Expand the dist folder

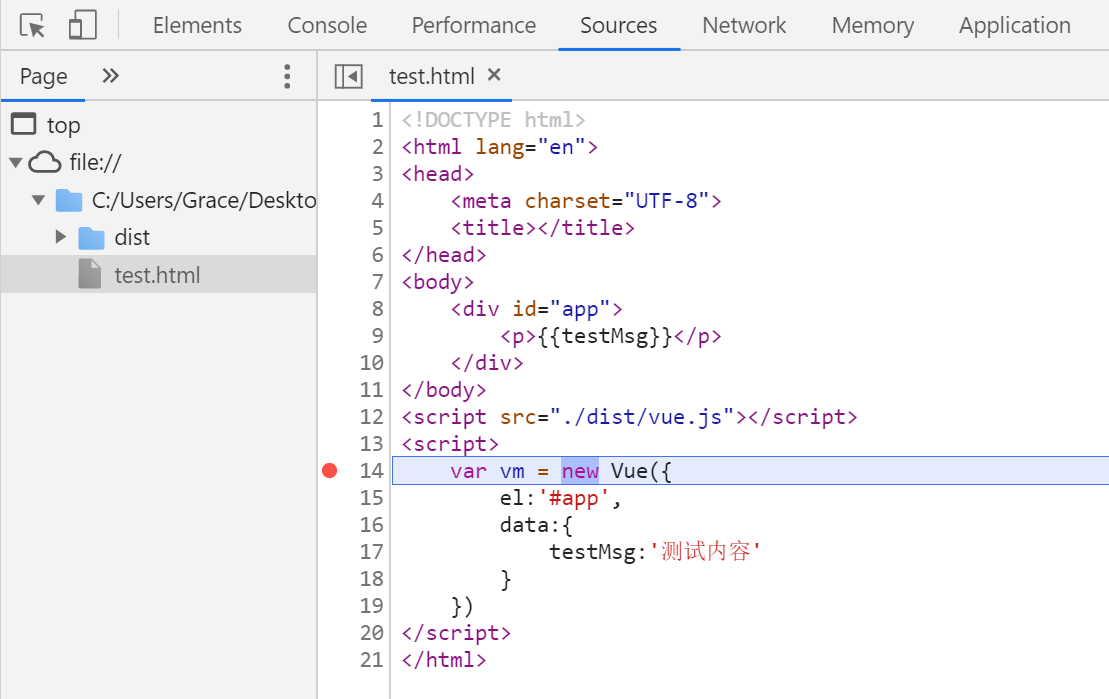tap(61, 237)
